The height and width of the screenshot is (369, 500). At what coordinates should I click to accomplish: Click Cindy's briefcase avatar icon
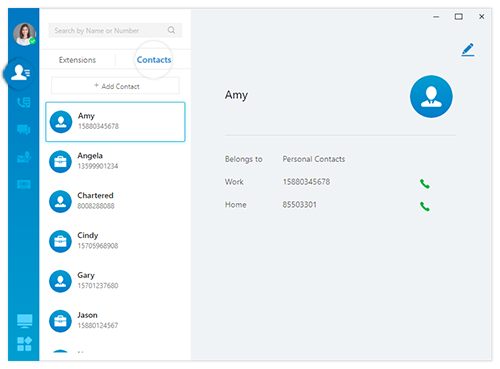[x=60, y=241]
